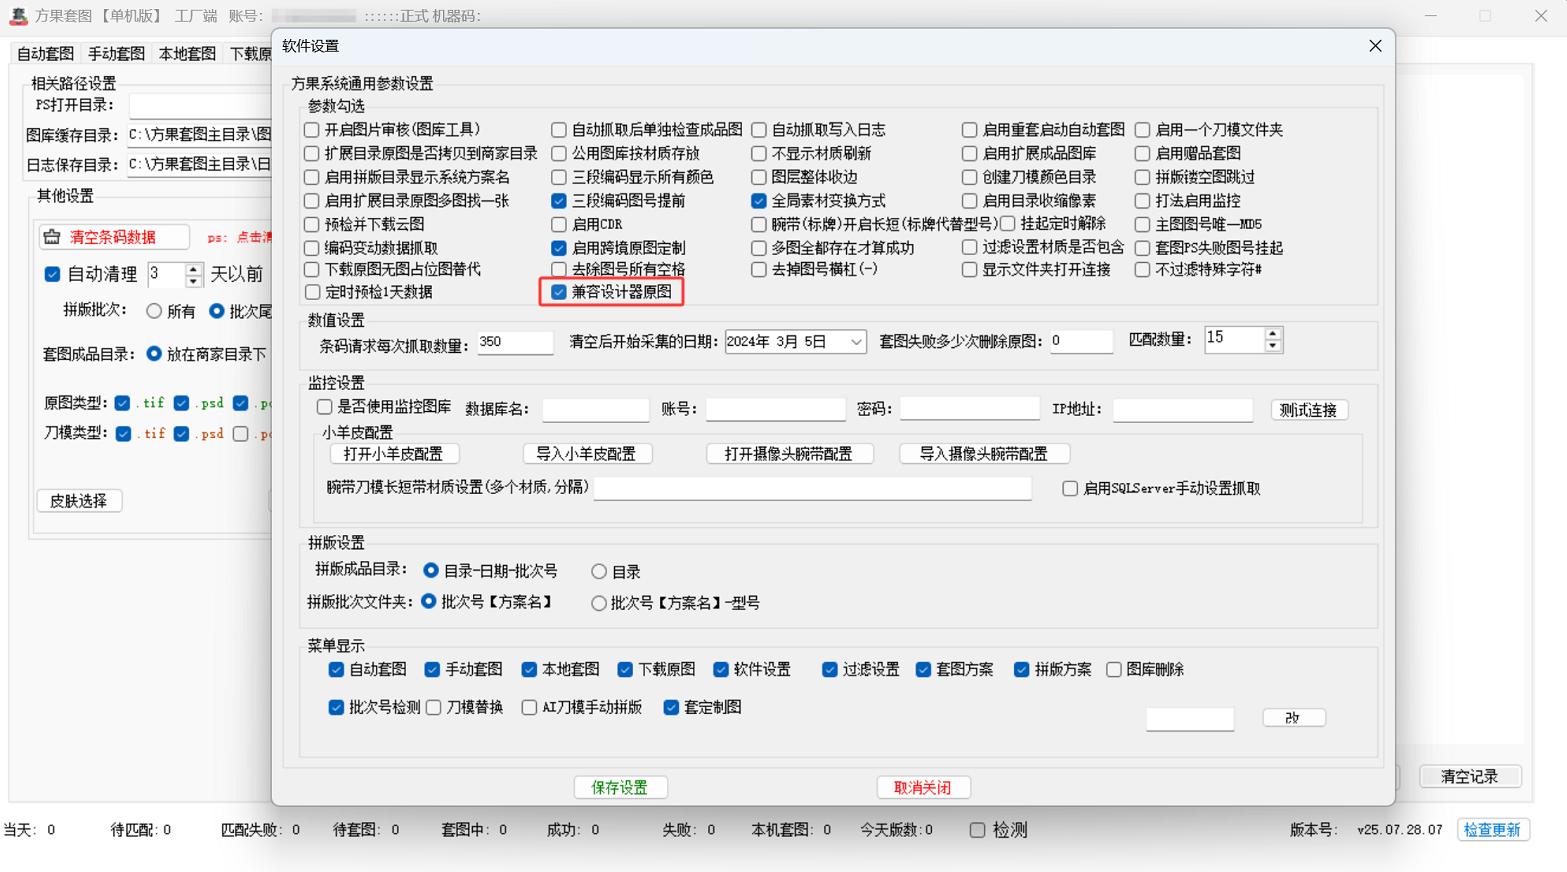Uncheck 手动套图 in 菜单显示

432,670
